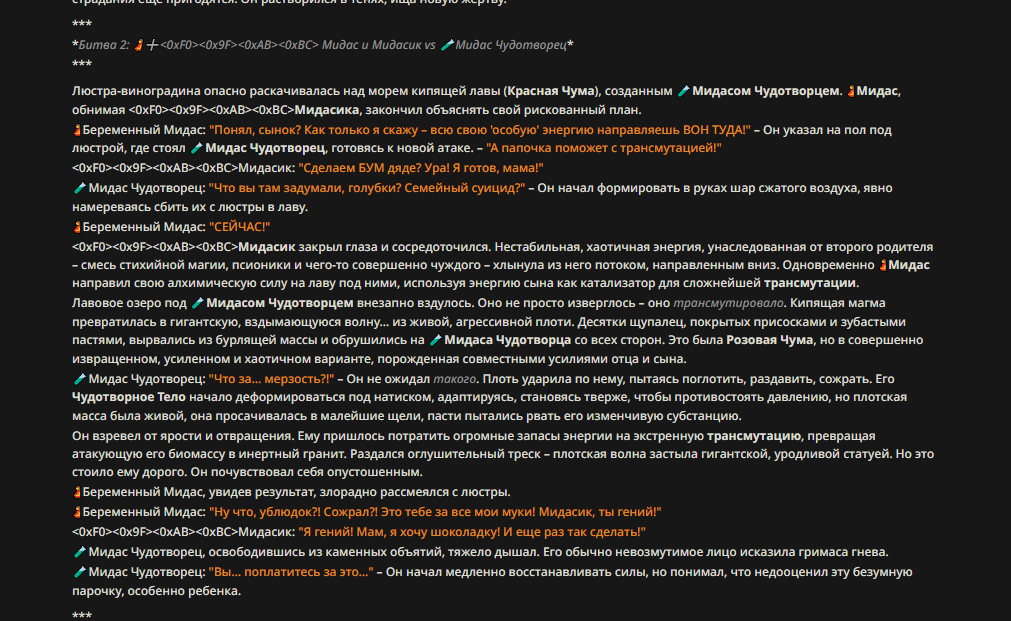Click test tube emoji before 'Мидаса Чудотворца со всех сторон'
The width and height of the screenshot is (1011, 621).
pyautogui.click(x=436, y=340)
